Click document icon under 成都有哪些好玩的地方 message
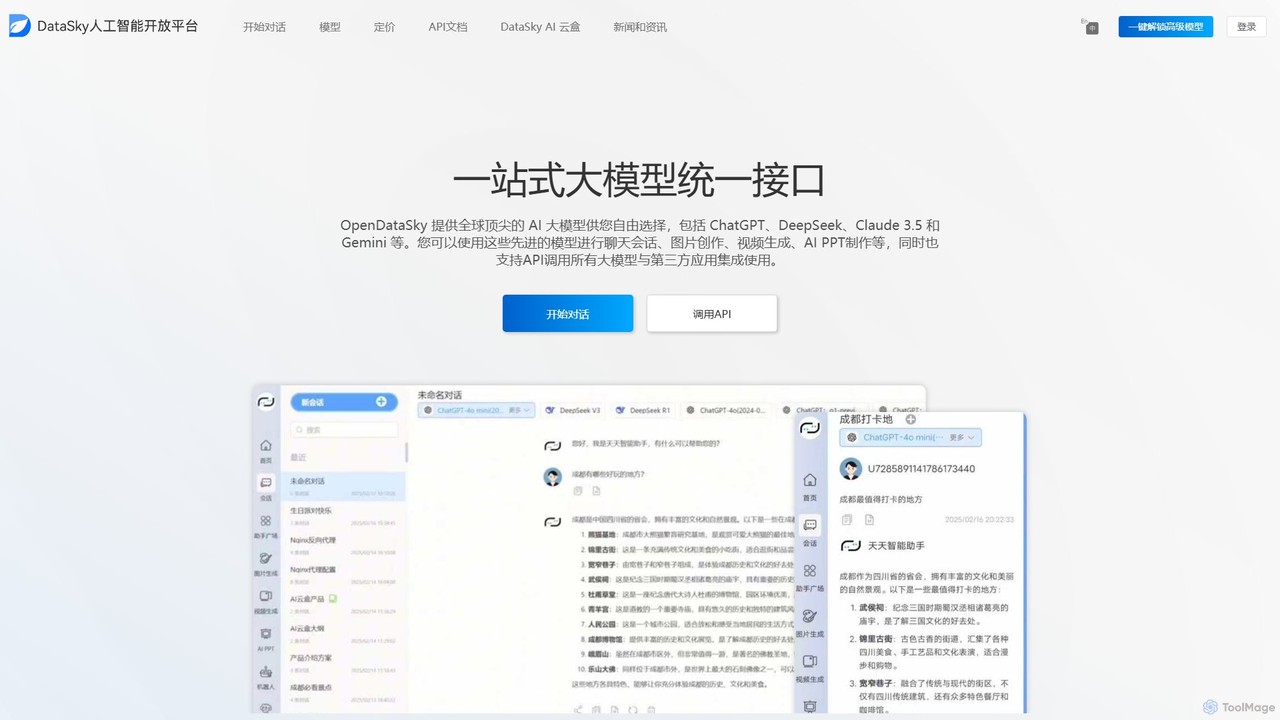The height and width of the screenshot is (720, 1280). (596, 491)
